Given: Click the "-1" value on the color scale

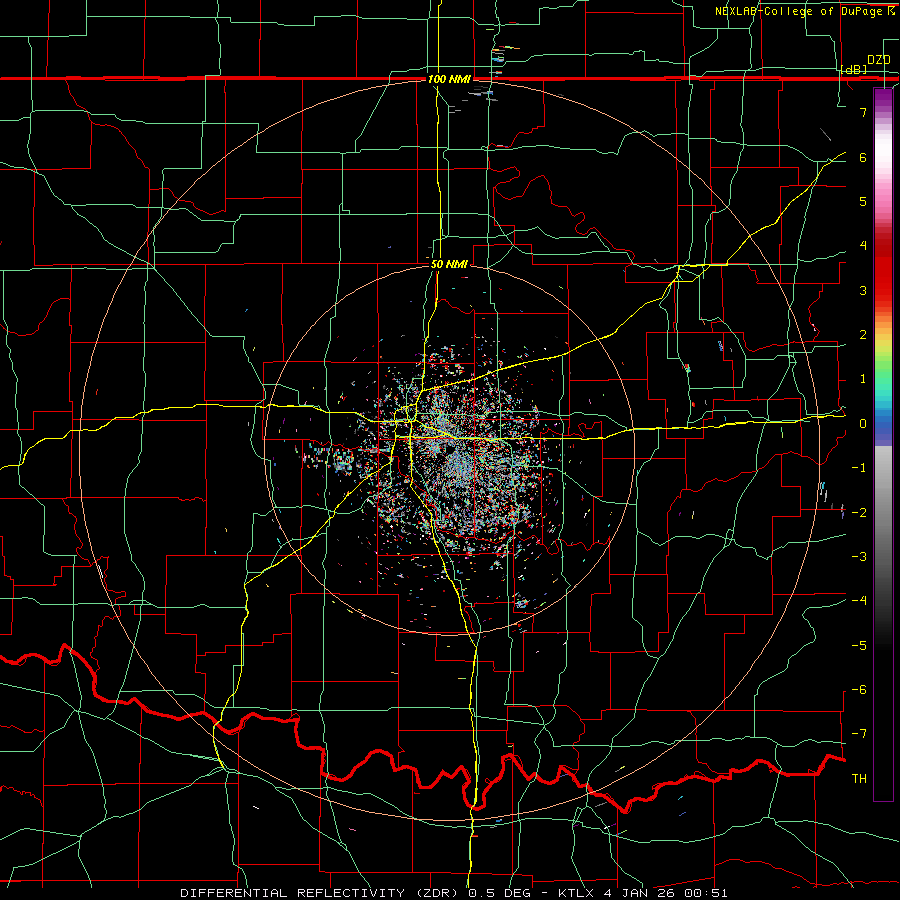Looking at the screenshot, I should coord(859,468).
